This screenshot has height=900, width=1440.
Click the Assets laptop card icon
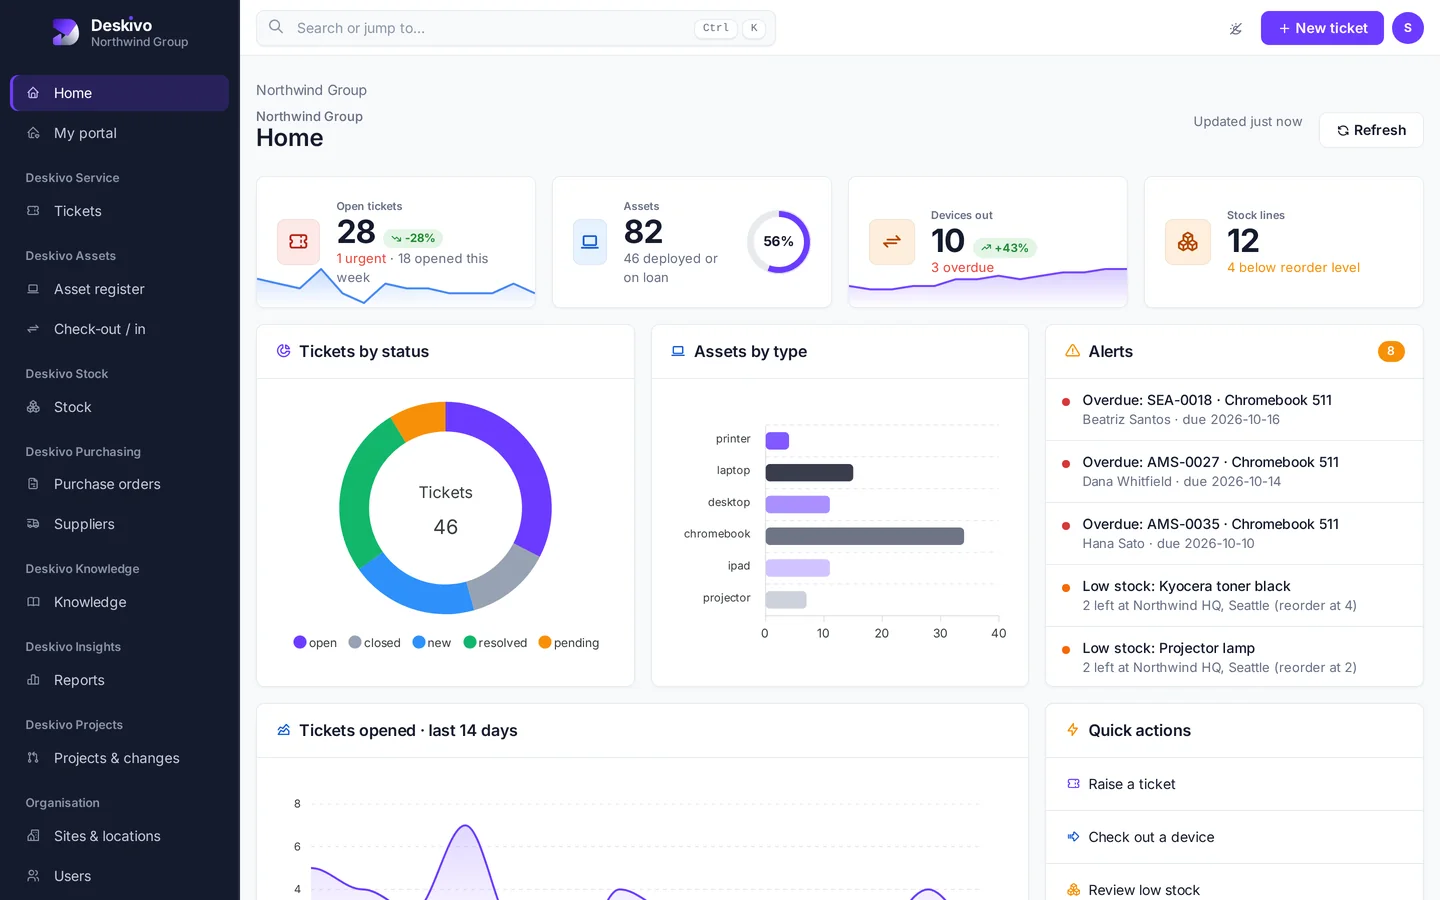point(590,241)
